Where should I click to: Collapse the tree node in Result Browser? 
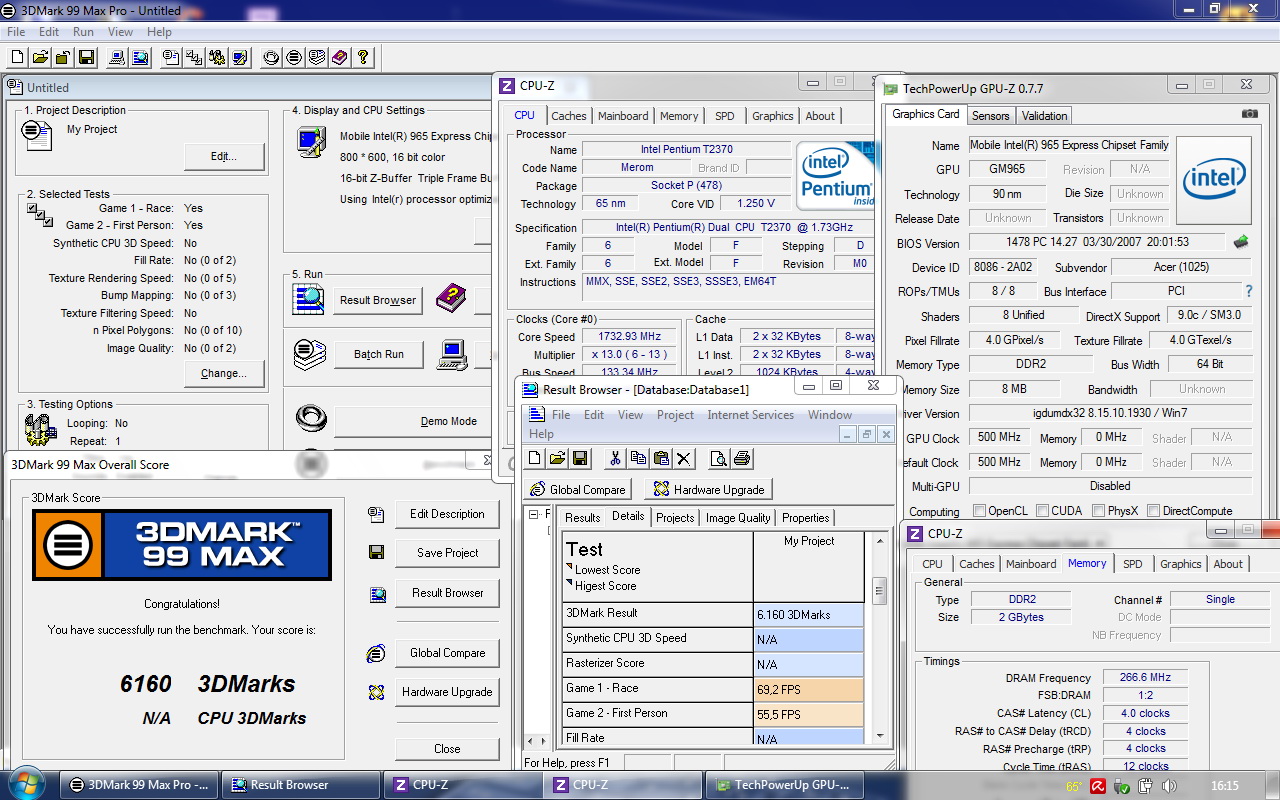[535, 514]
